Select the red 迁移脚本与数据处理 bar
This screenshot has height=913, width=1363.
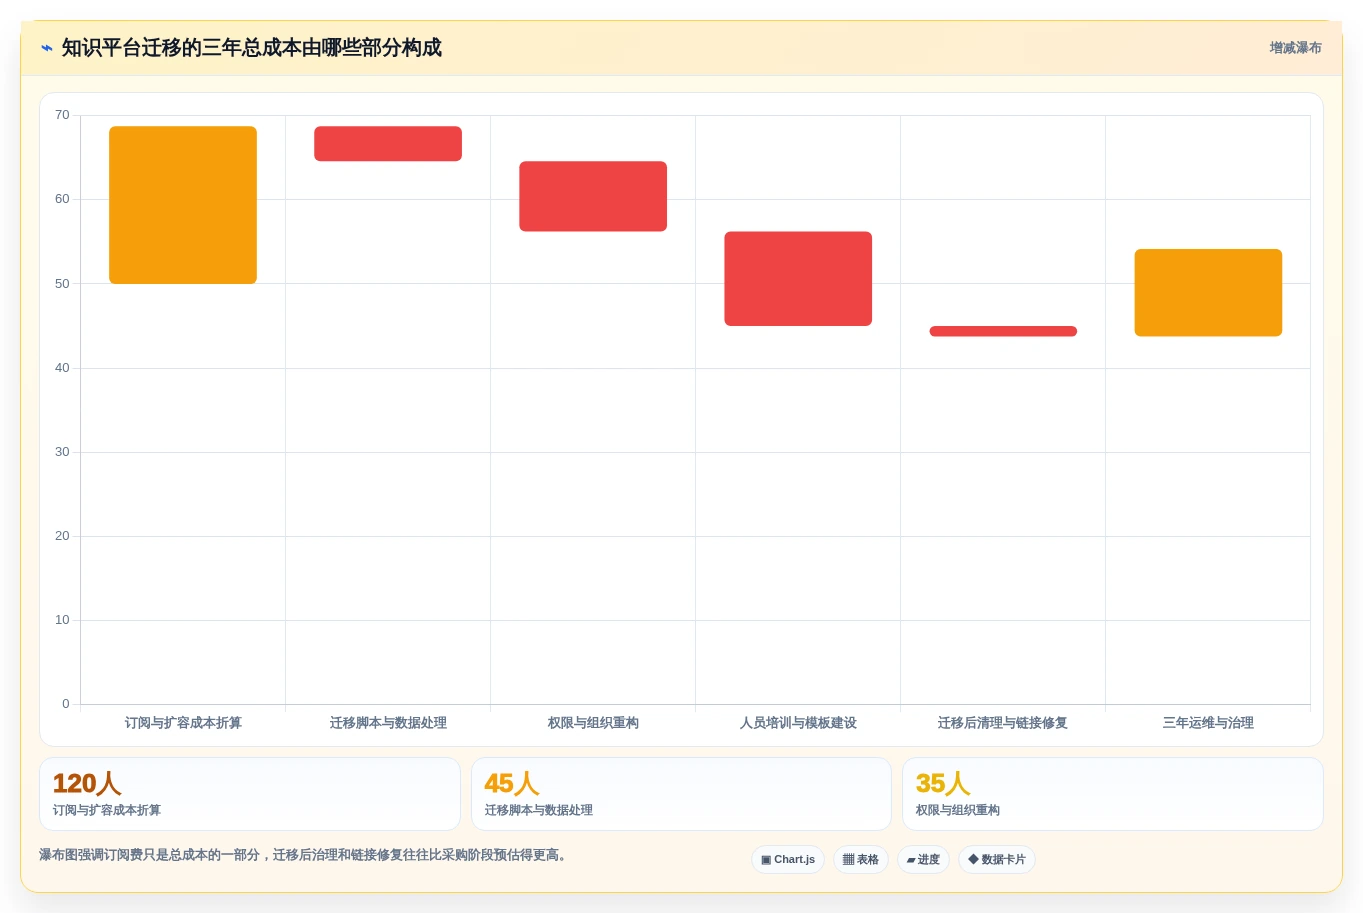(x=388, y=144)
